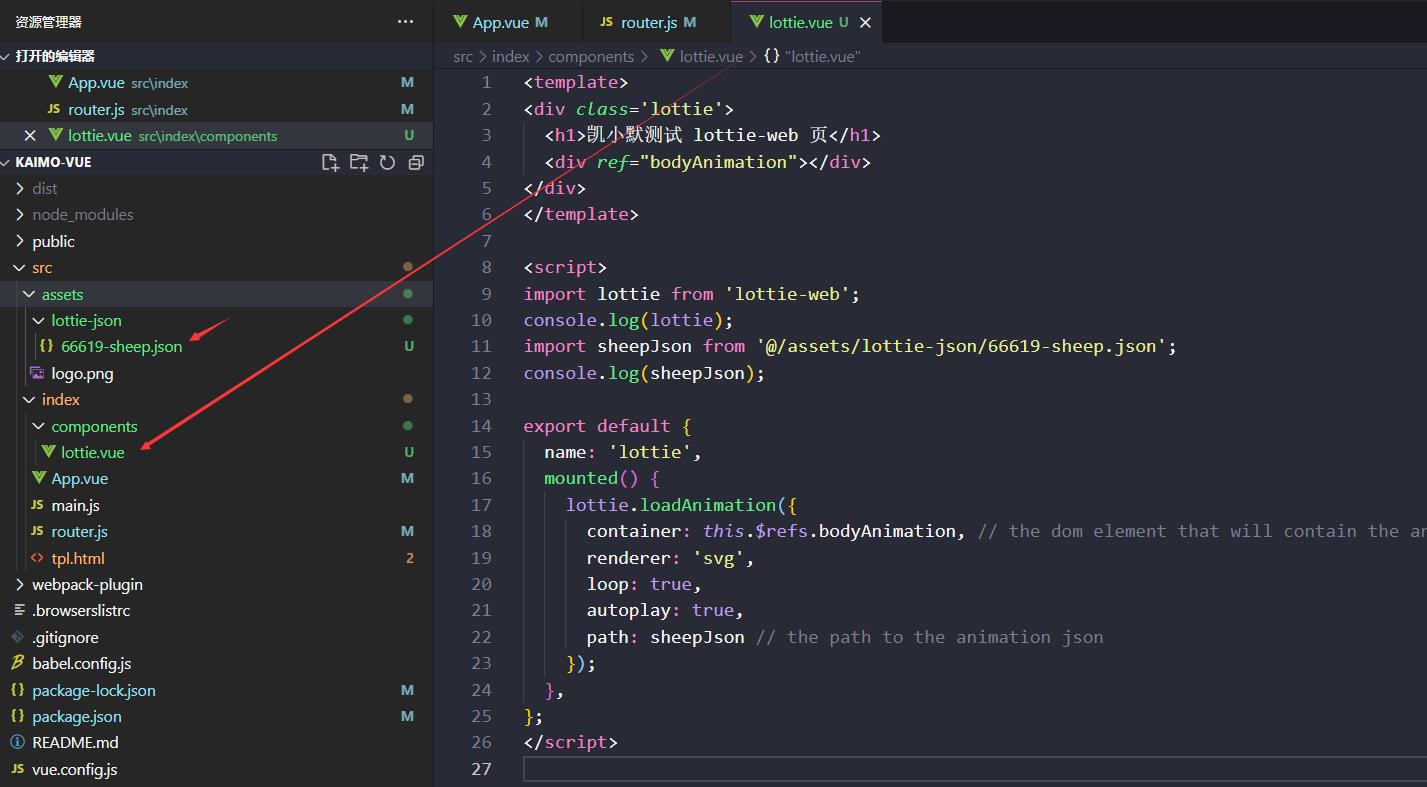Click the bodyAnimation ref attribute value

[718, 162]
